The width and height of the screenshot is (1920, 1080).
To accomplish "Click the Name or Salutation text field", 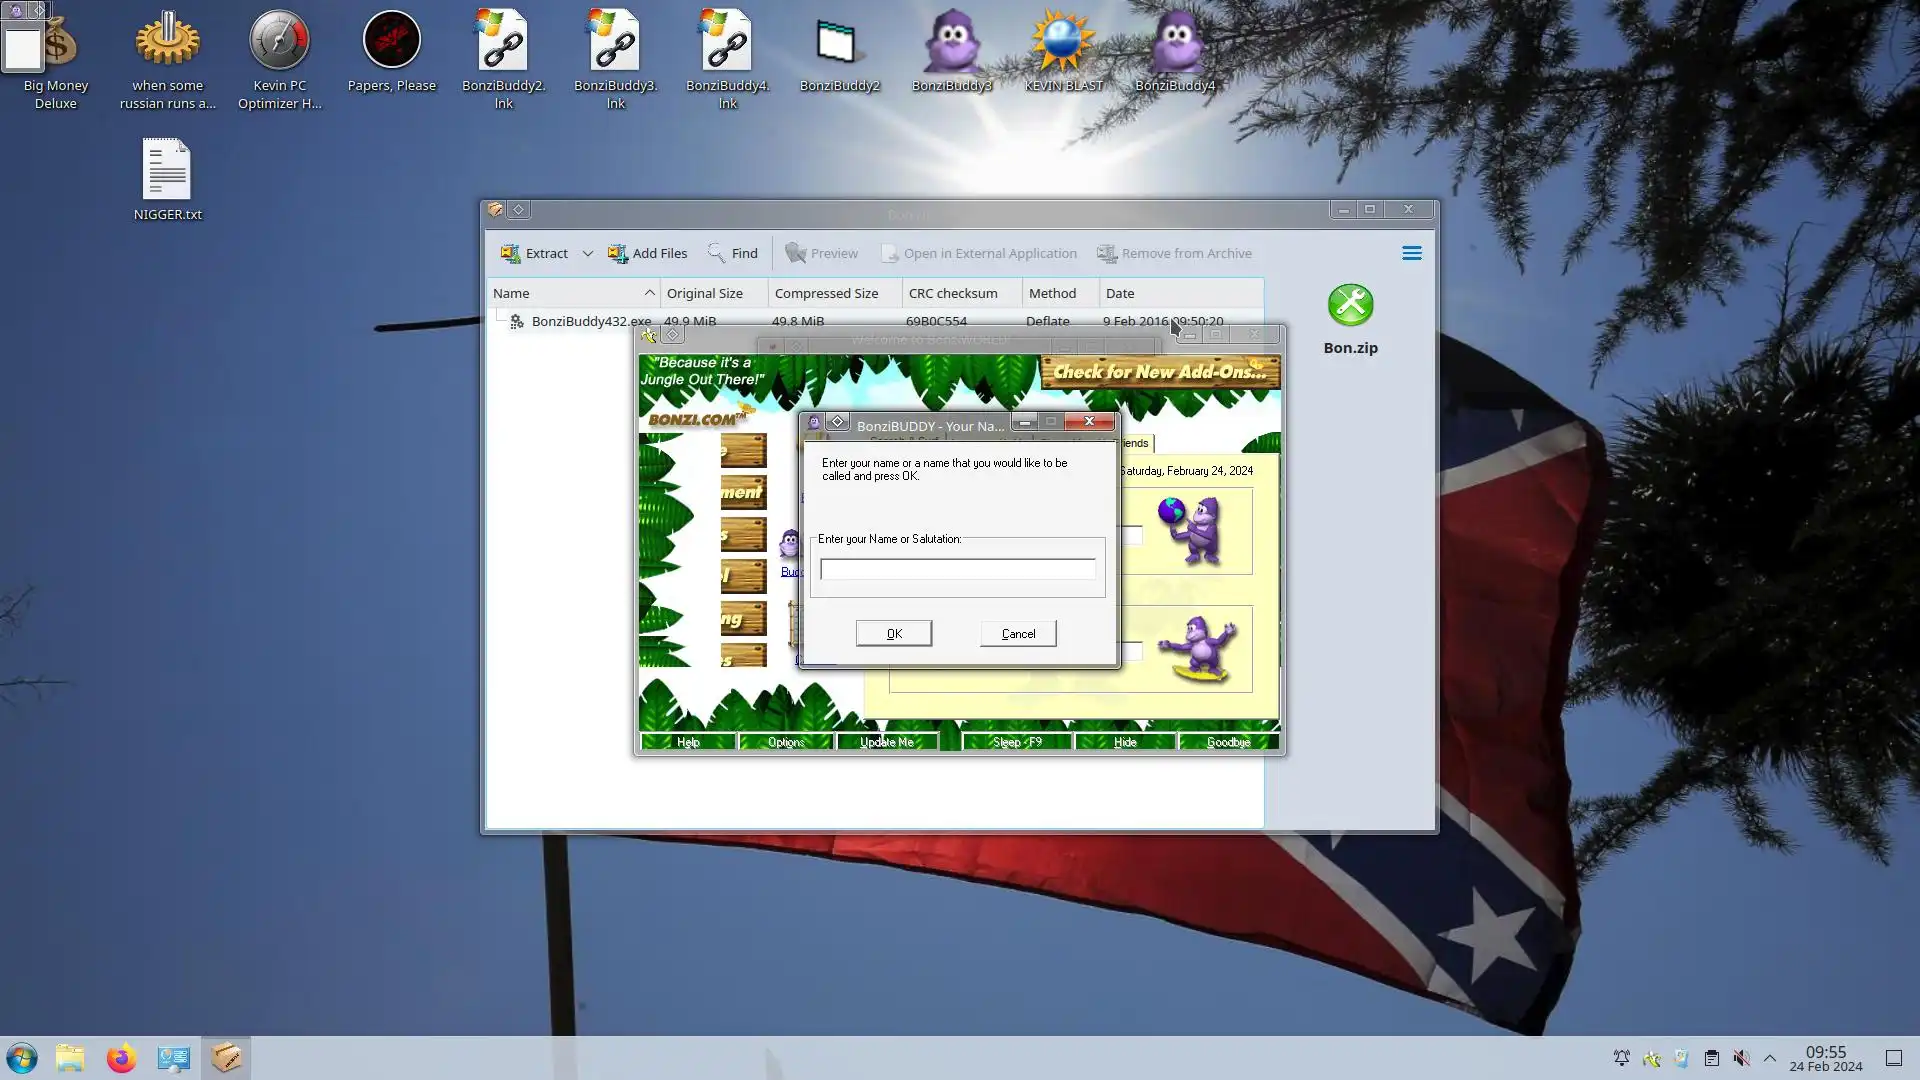I will coord(957,569).
